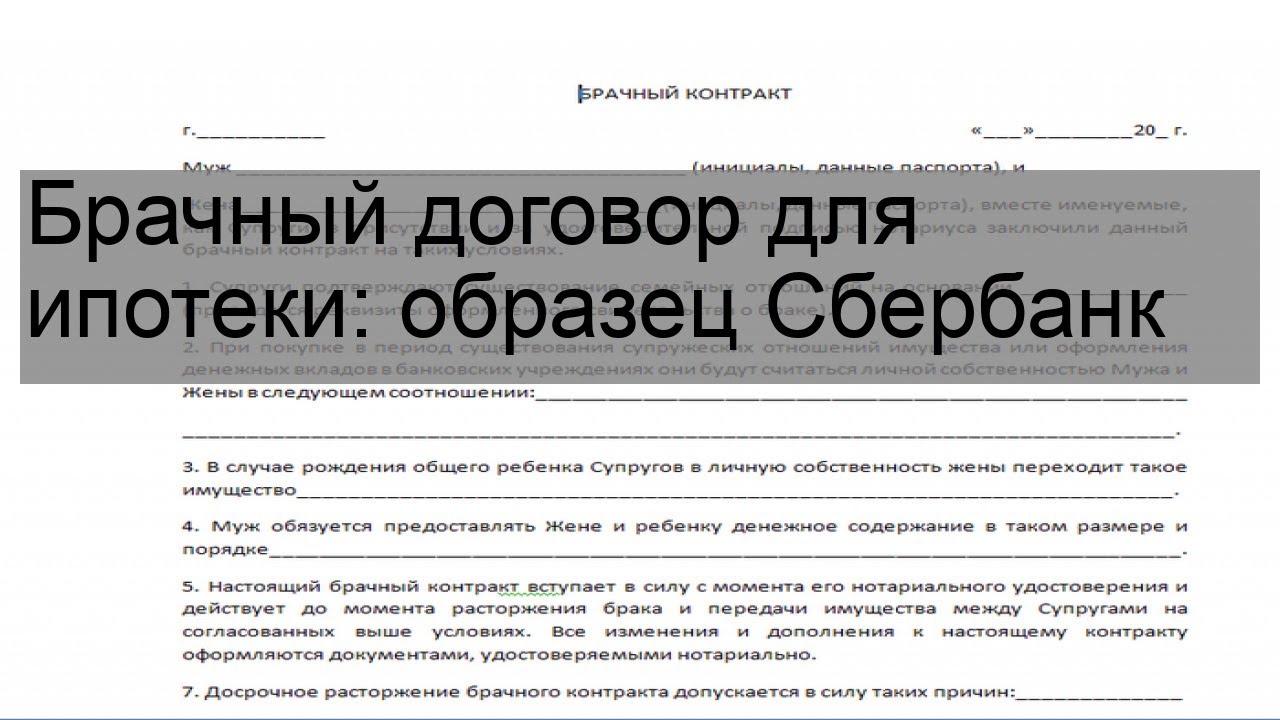Click the line "оформляются документами, удостоверяемыми нотариально."
The width and height of the screenshot is (1280, 720).
pos(499,656)
